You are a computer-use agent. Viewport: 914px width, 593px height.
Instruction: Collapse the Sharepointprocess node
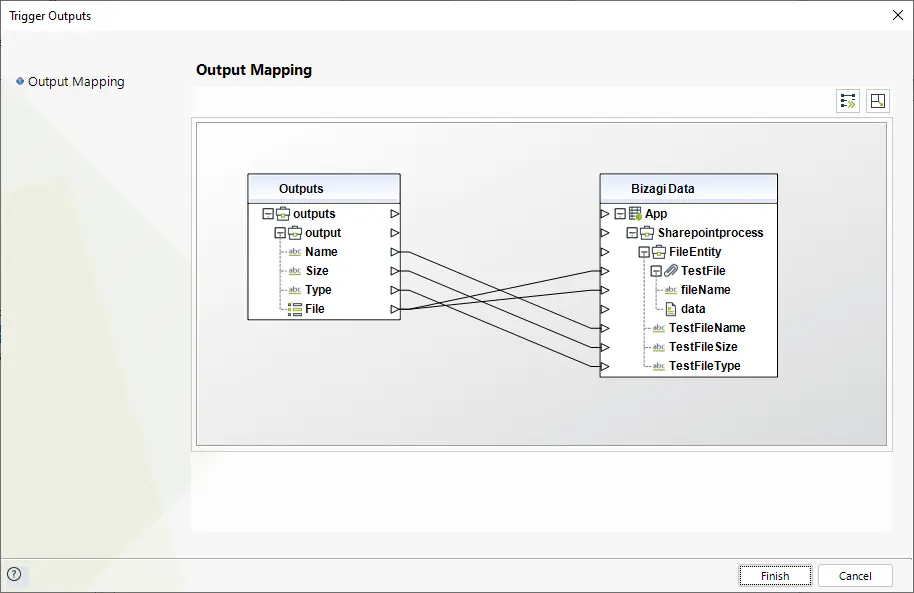[632, 233]
